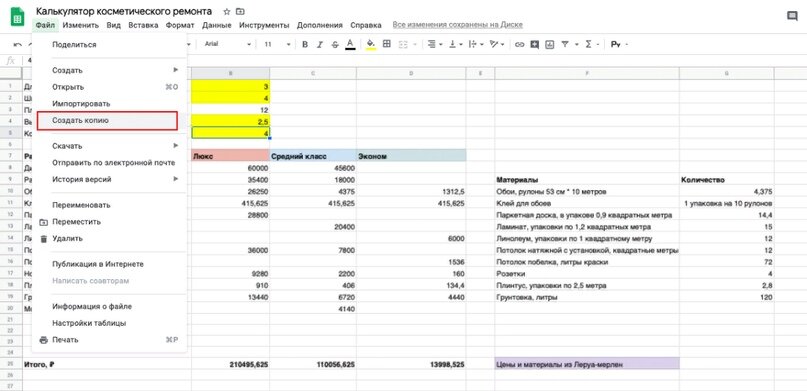Open the text color picker
Screen dimensions: 807x391
(350, 45)
